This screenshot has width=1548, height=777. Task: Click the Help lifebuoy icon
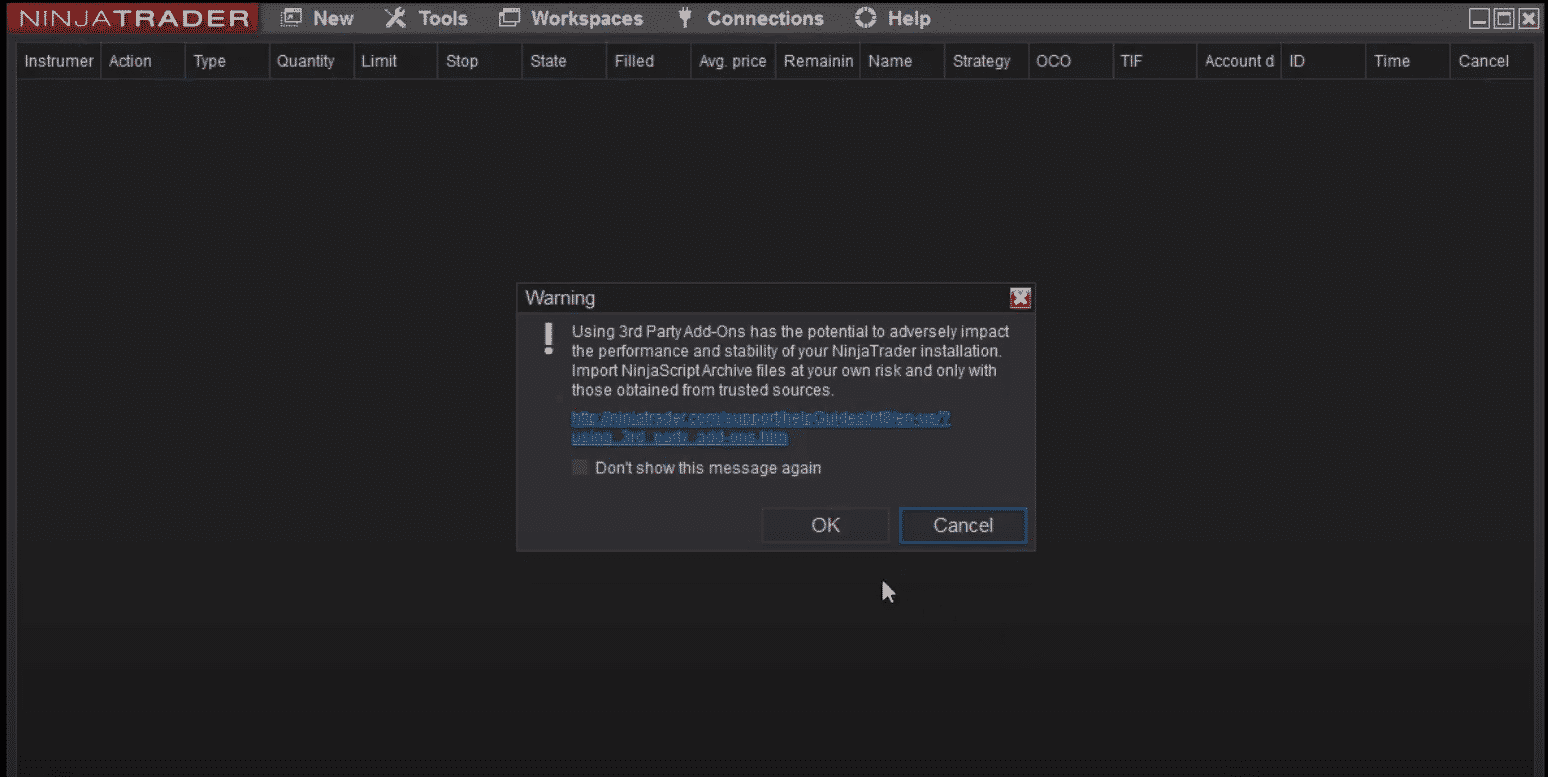(x=866, y=18)
